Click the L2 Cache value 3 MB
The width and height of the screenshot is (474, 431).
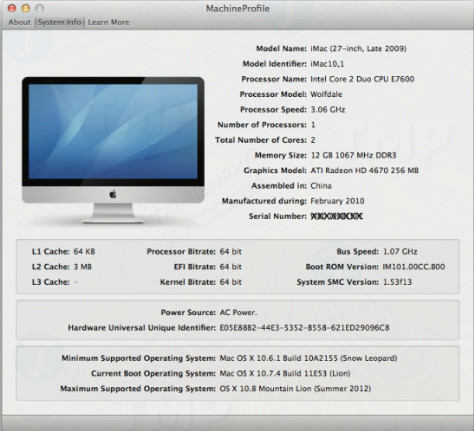coord(82,267)
